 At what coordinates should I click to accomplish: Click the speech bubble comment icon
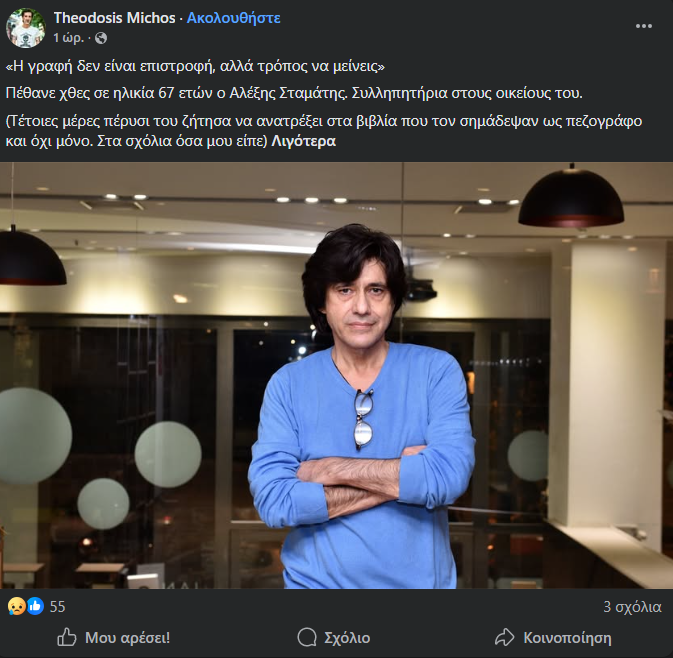click(x=307, y=638)
